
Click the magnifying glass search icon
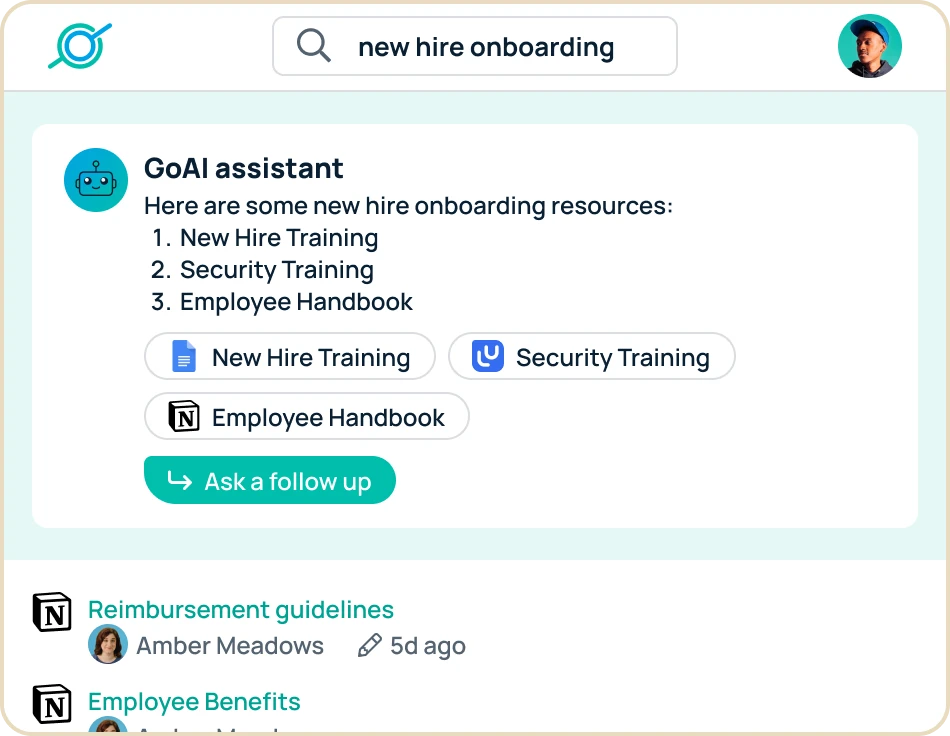[312, 45]
